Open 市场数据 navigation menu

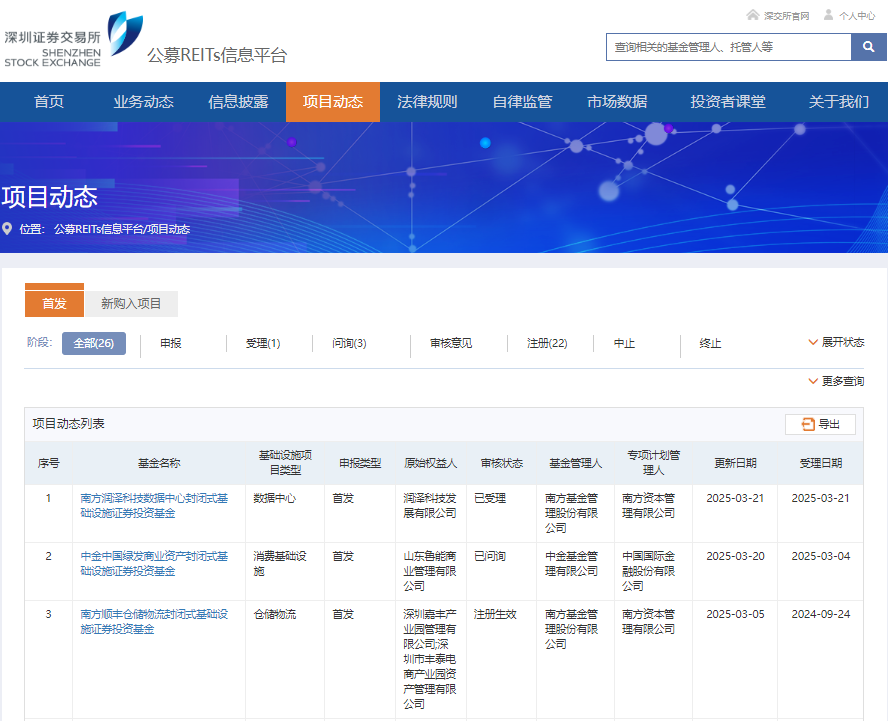[617, 102]
